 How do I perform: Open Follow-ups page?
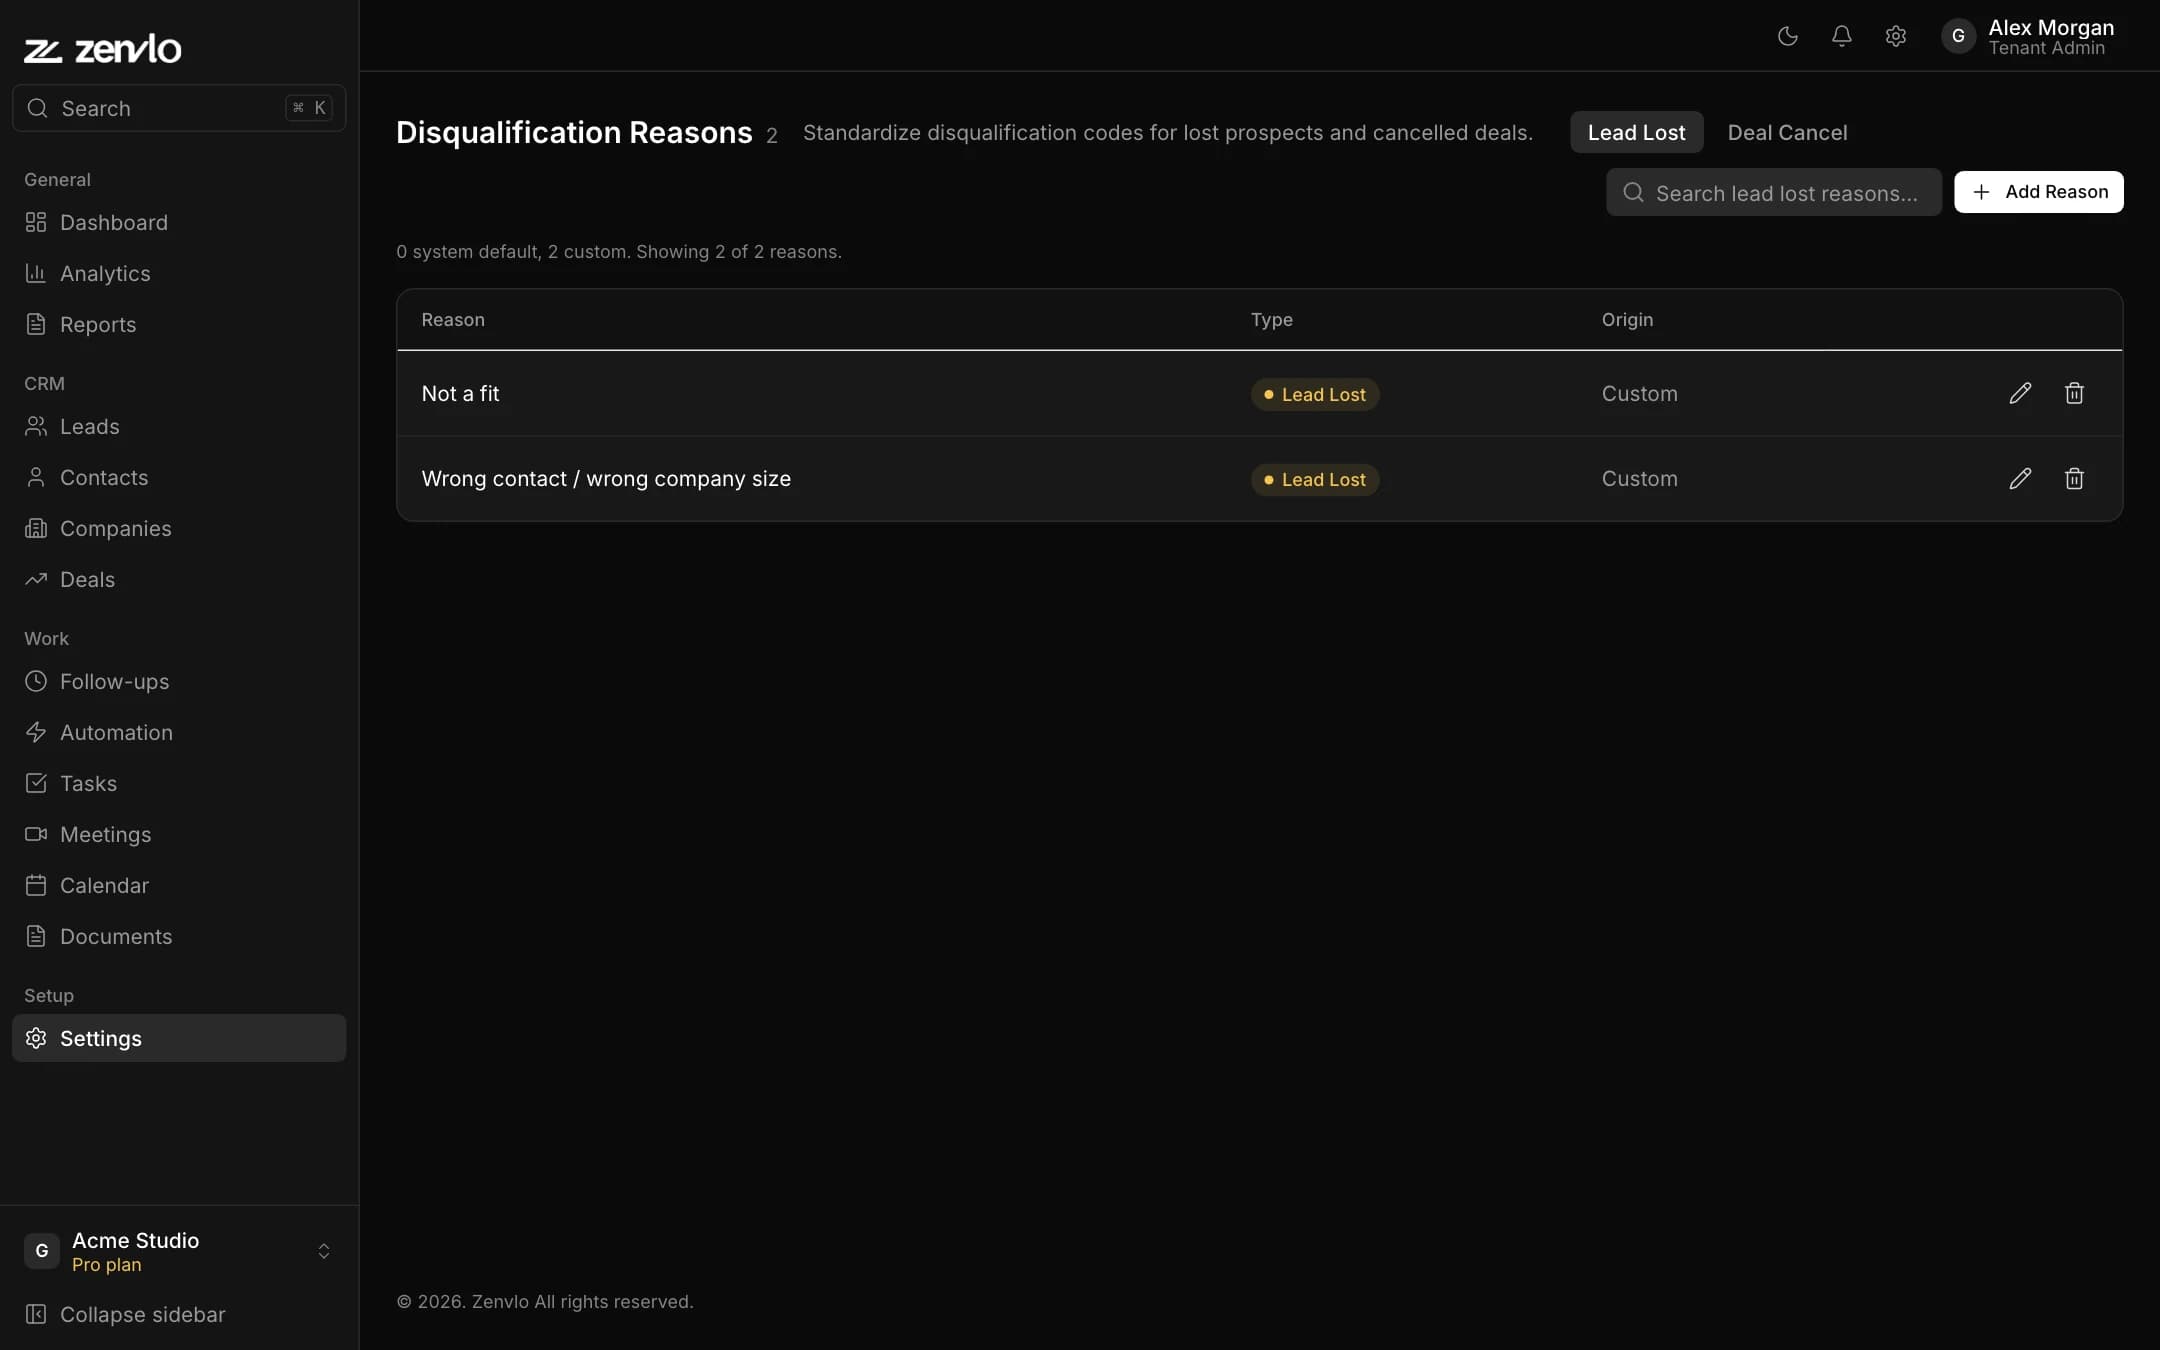click(x=179, y=681)
